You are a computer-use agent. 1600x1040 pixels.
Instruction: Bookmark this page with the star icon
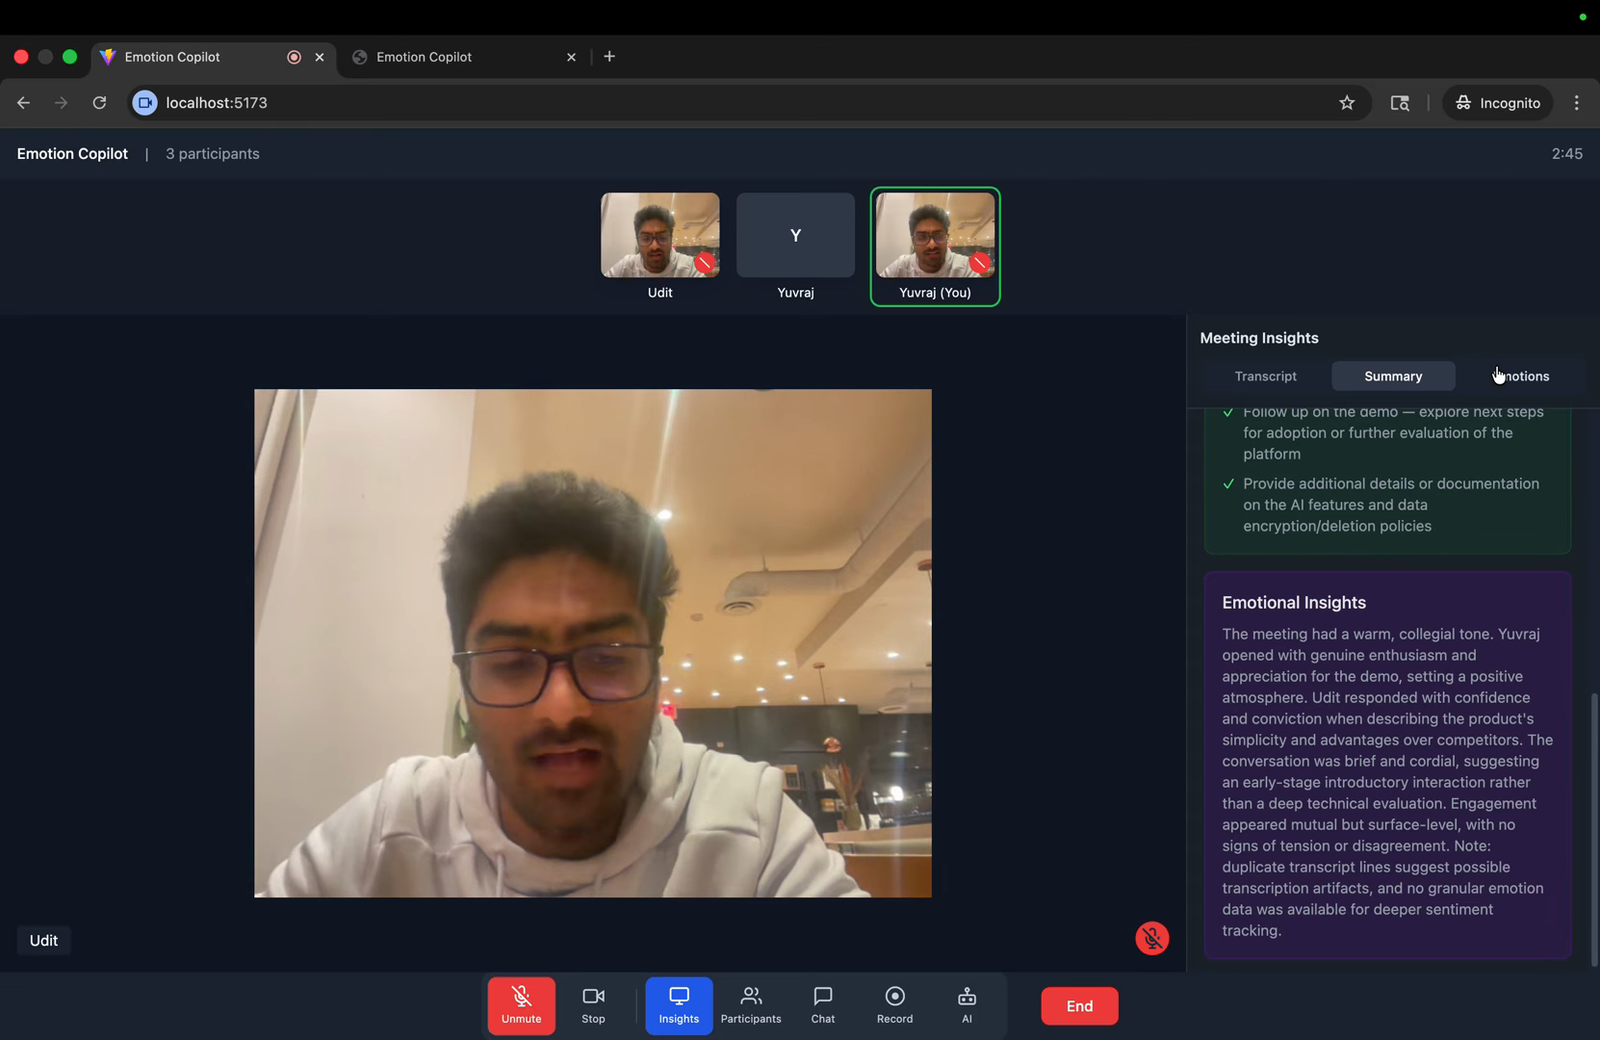[1347, 103]
